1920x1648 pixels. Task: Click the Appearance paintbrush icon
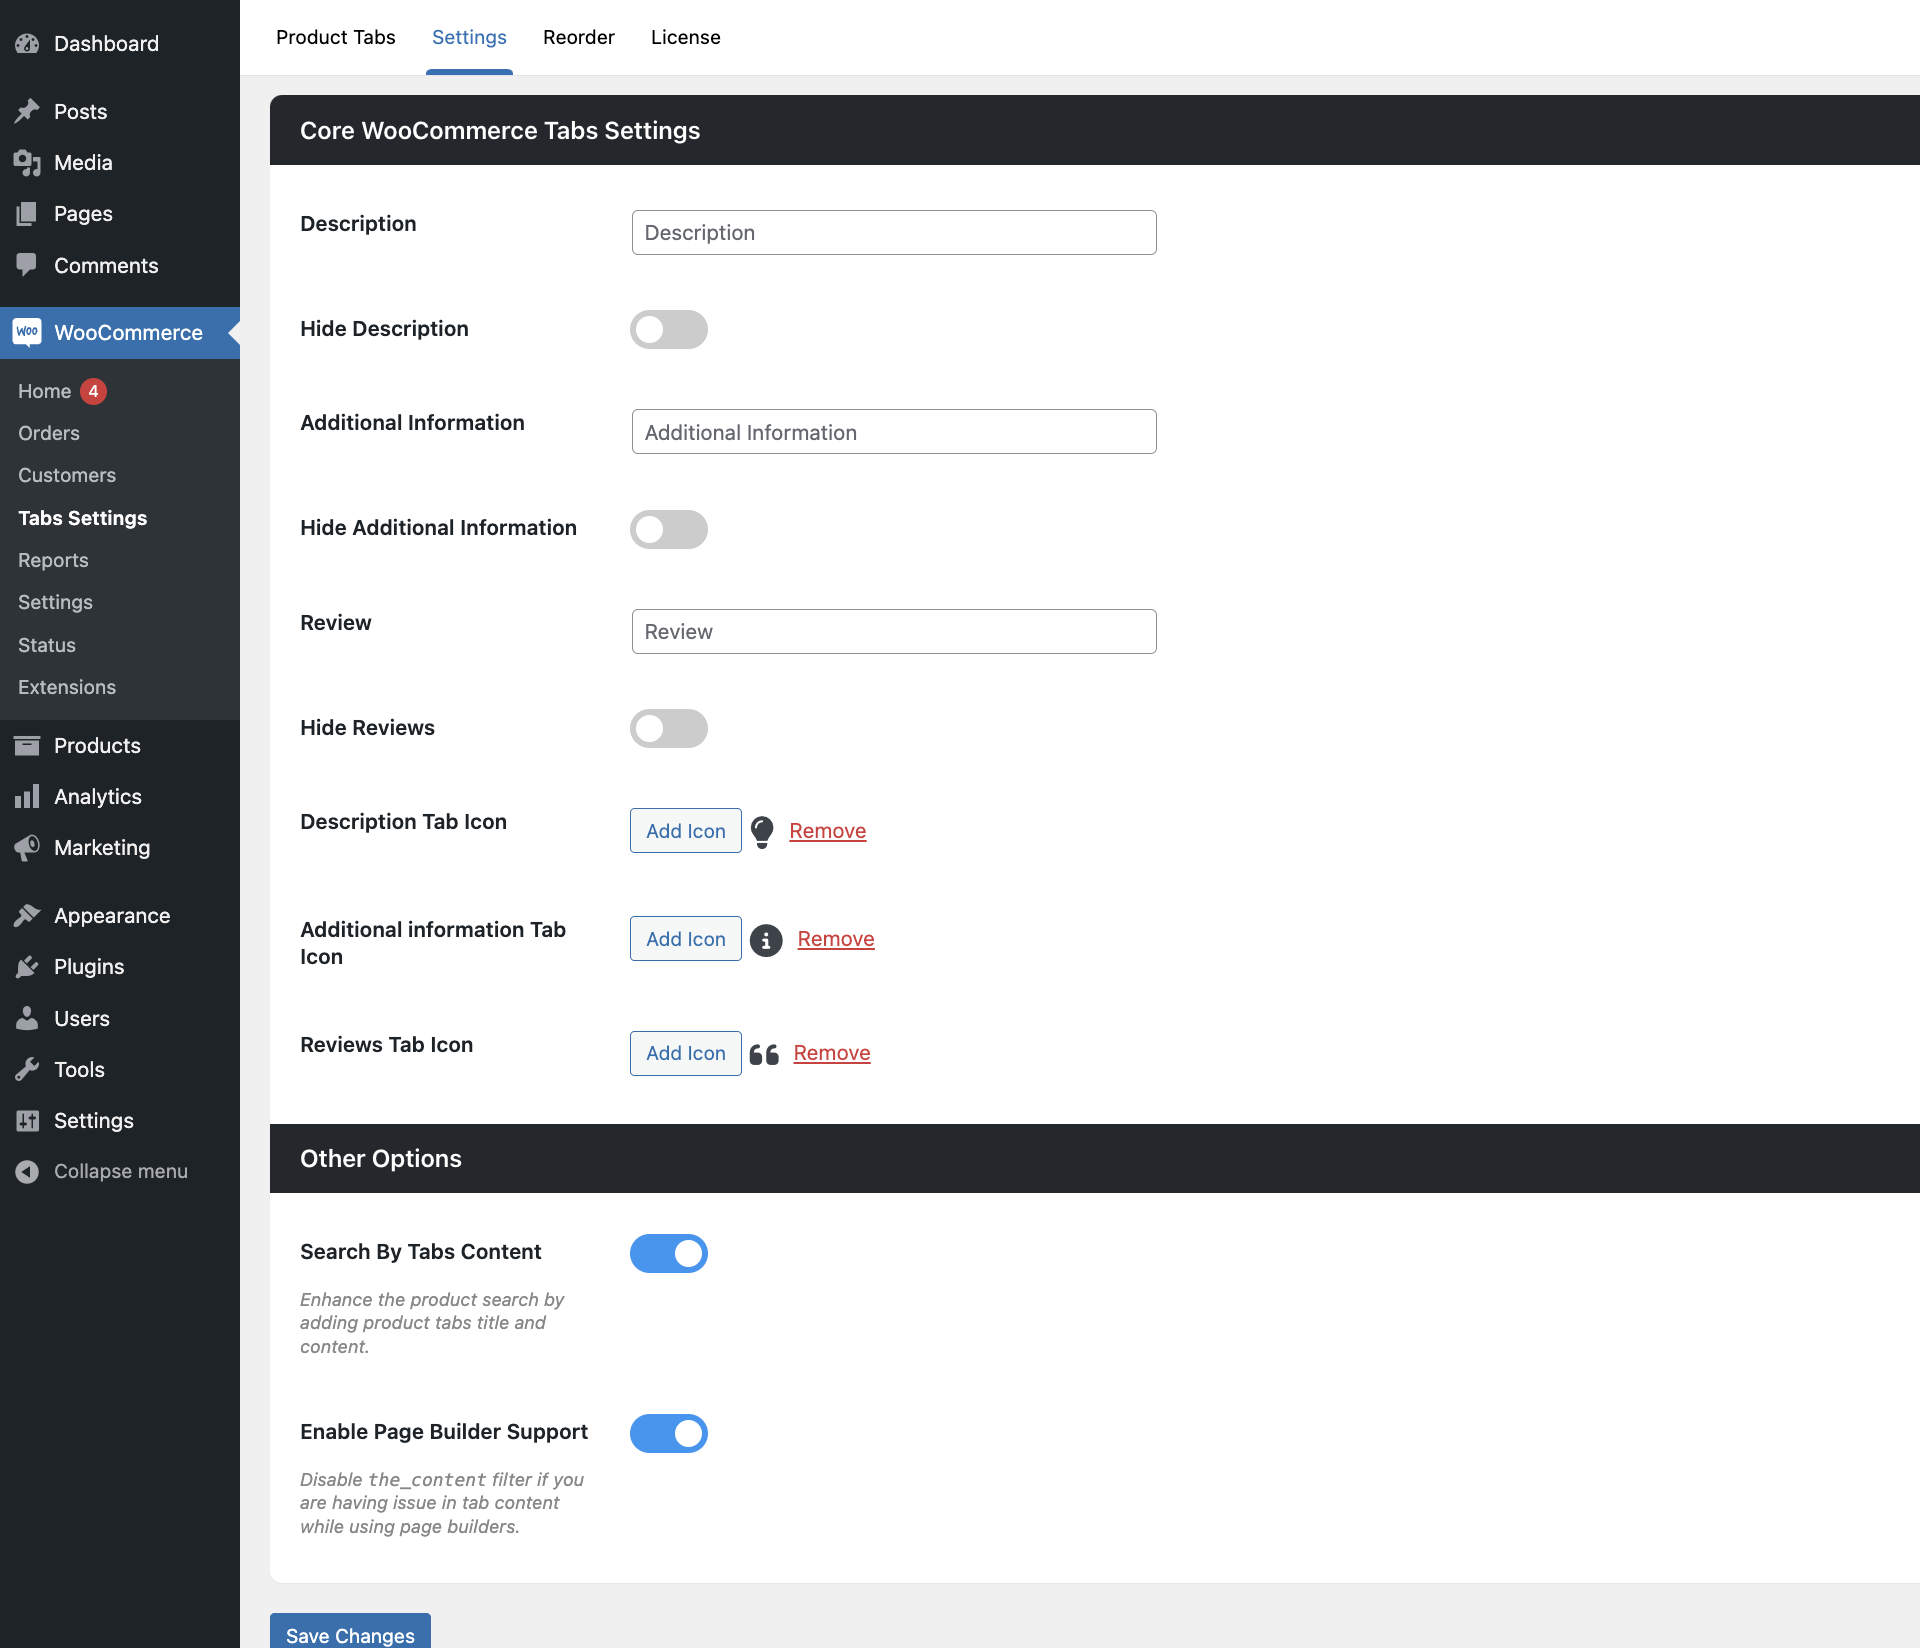(x=27, y=915)
